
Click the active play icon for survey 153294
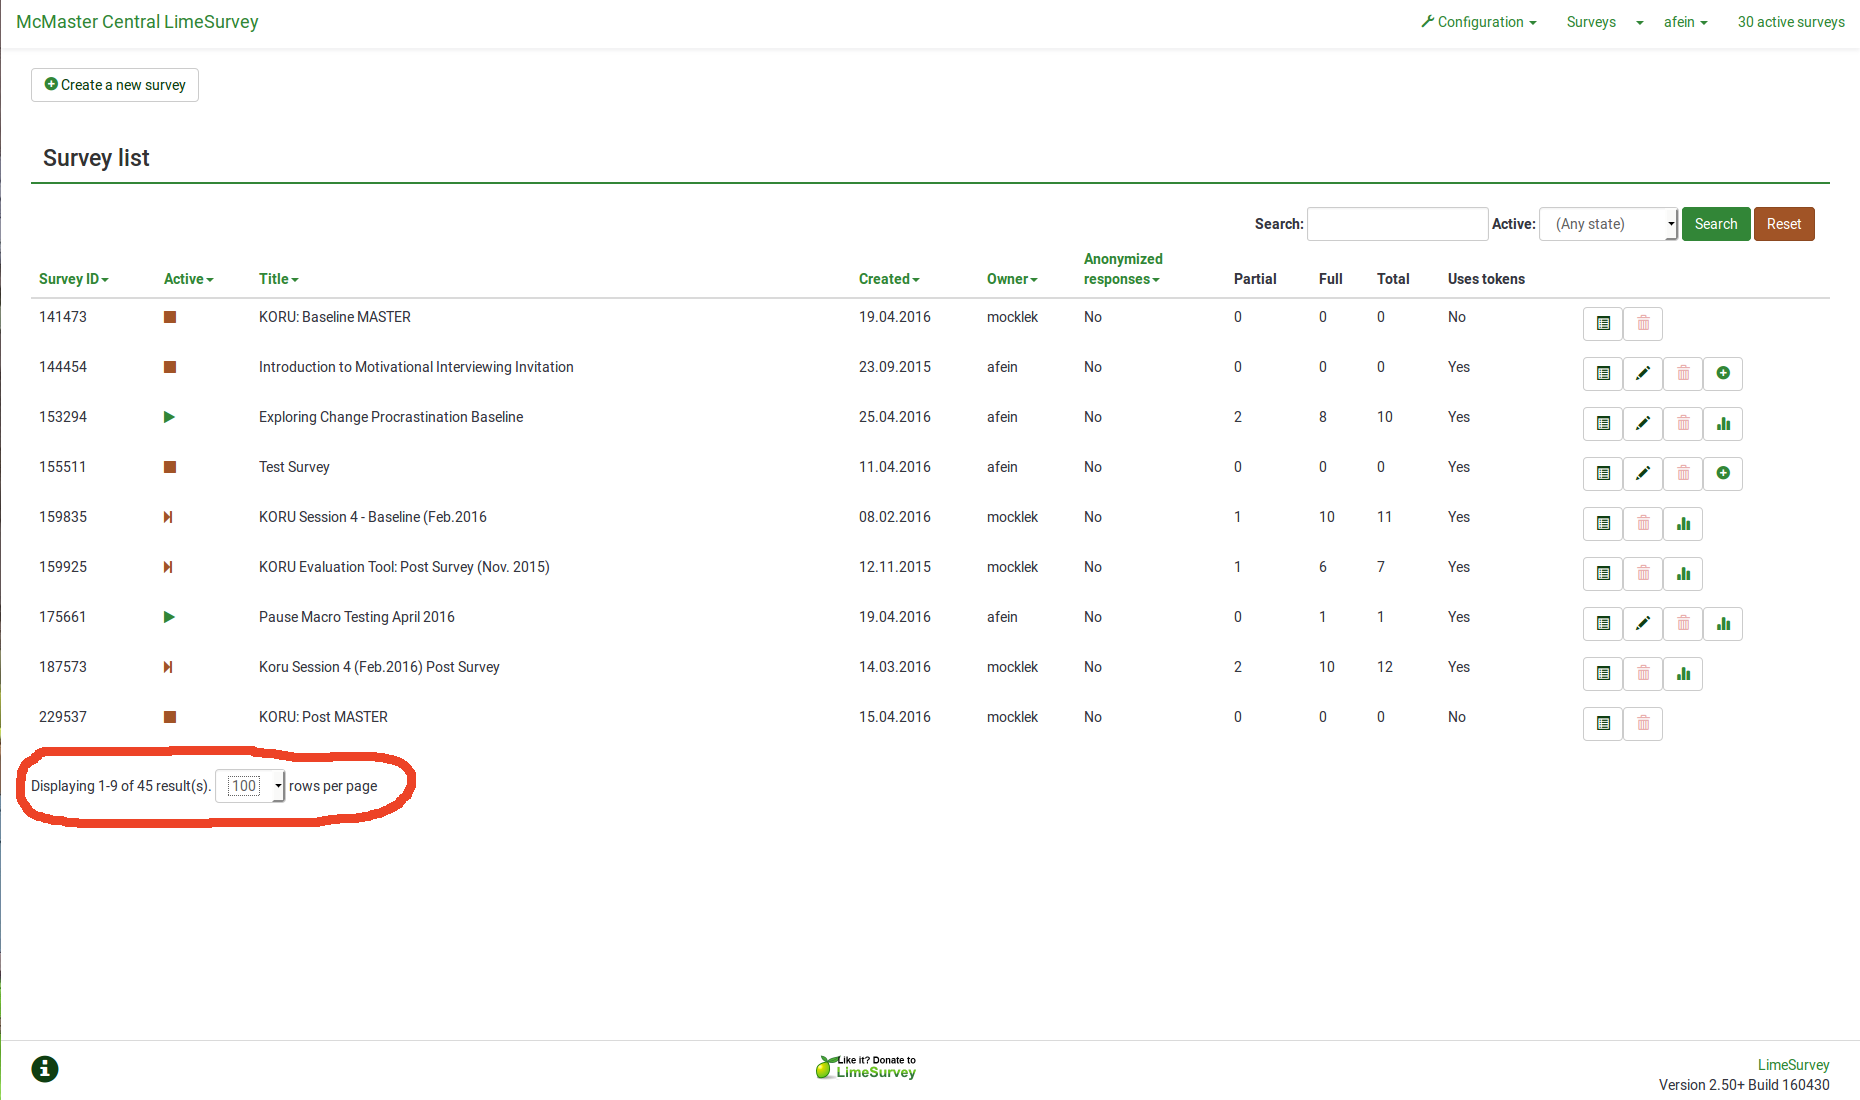[169, 417]
